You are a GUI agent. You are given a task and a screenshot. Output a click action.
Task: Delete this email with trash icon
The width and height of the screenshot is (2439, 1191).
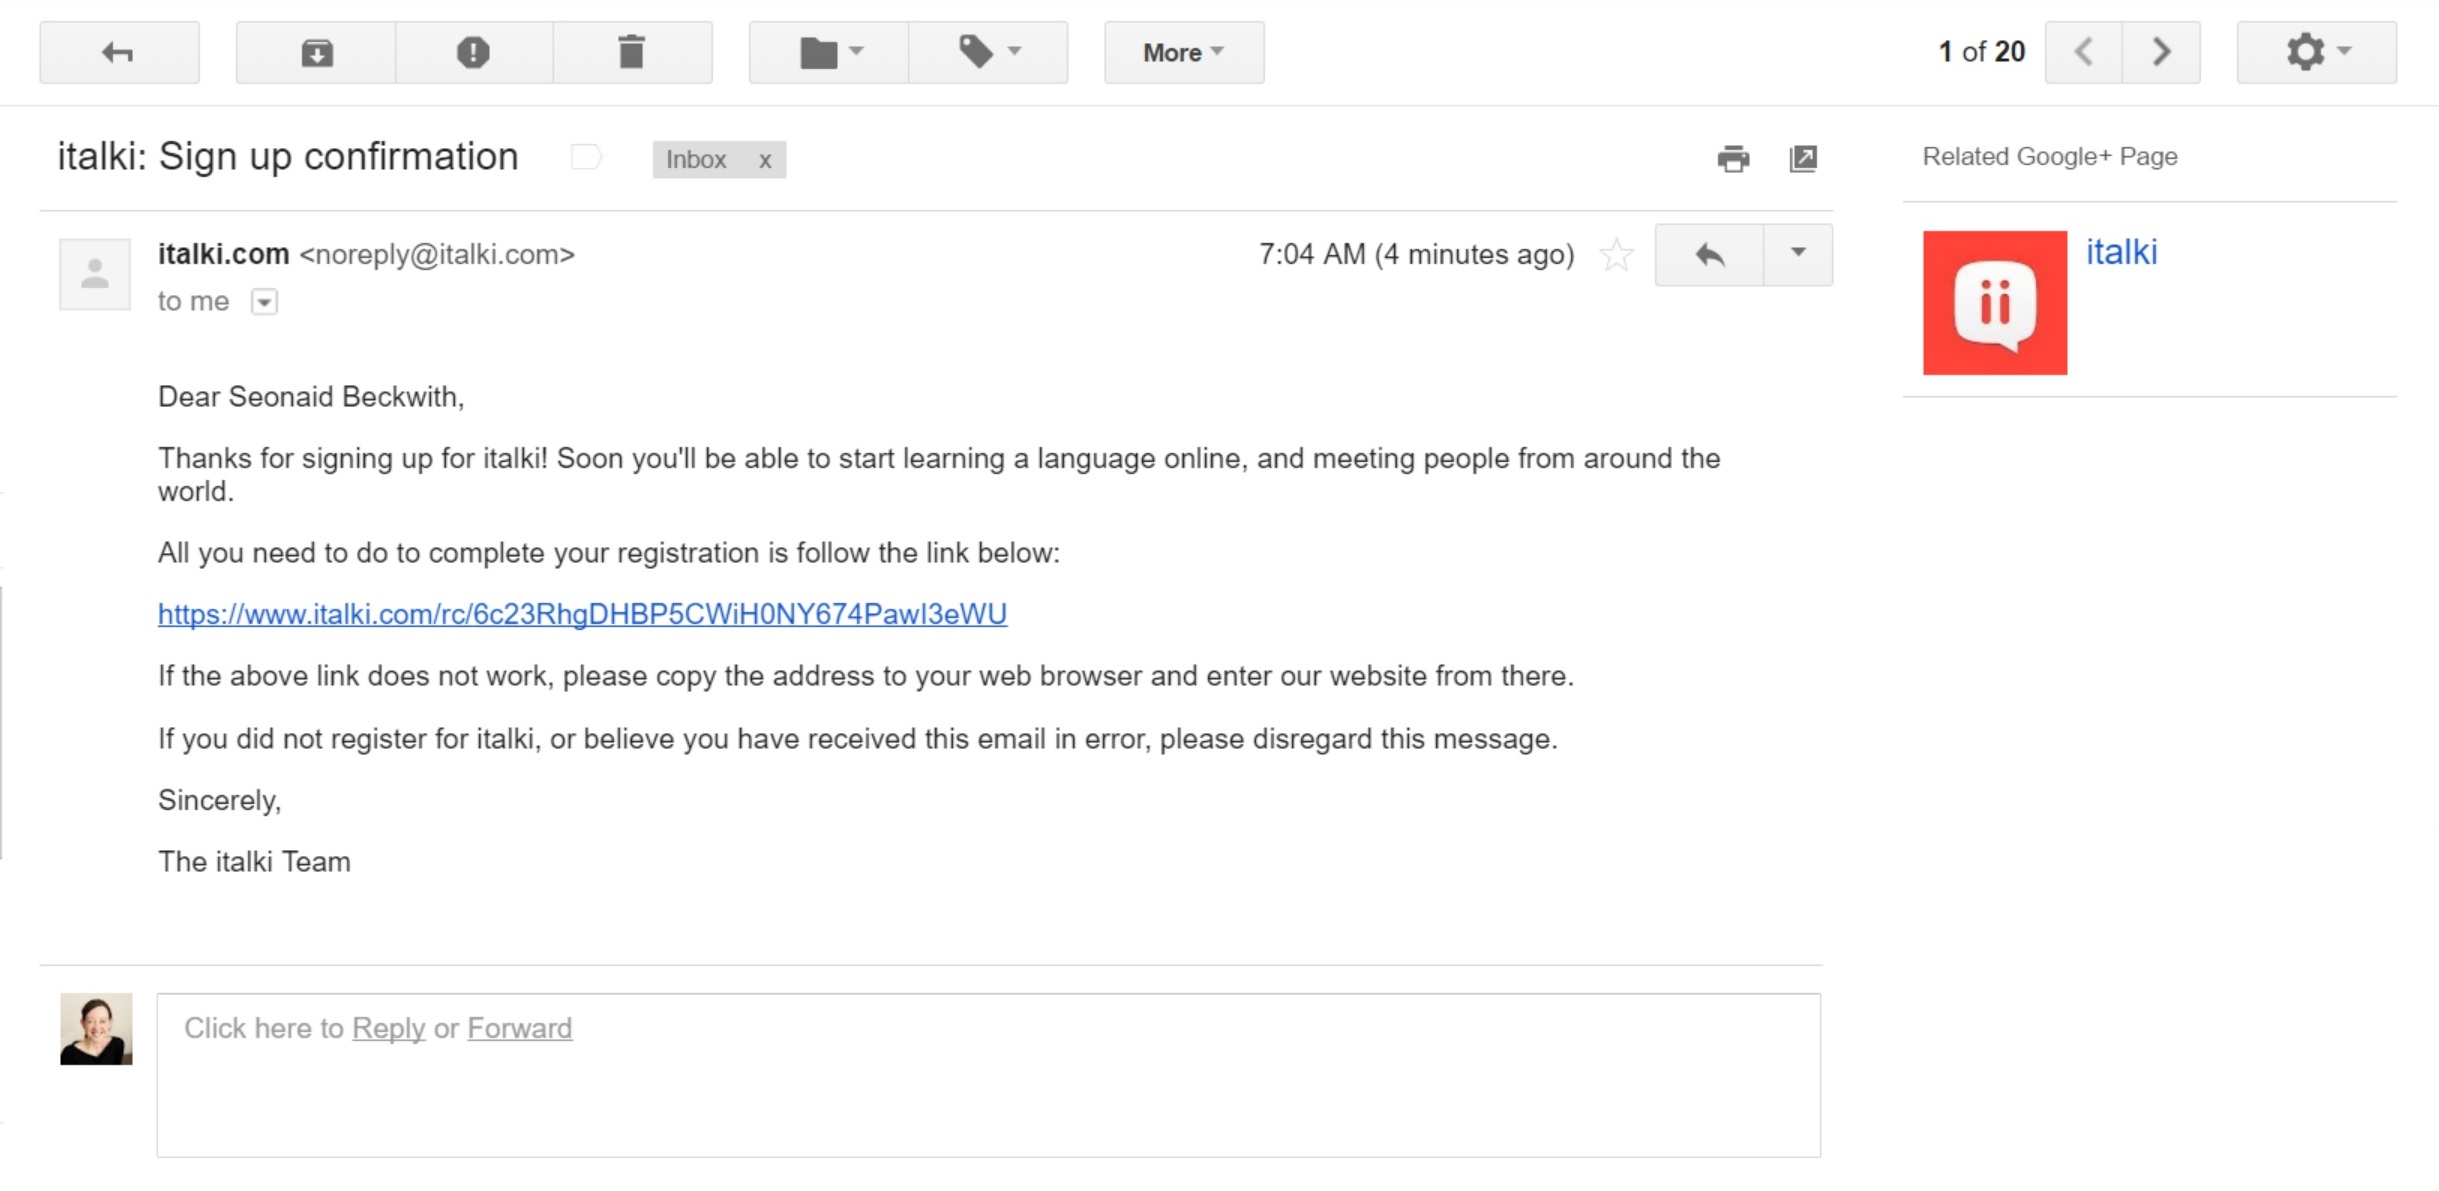pyautogui.click(x=632, y=52)
